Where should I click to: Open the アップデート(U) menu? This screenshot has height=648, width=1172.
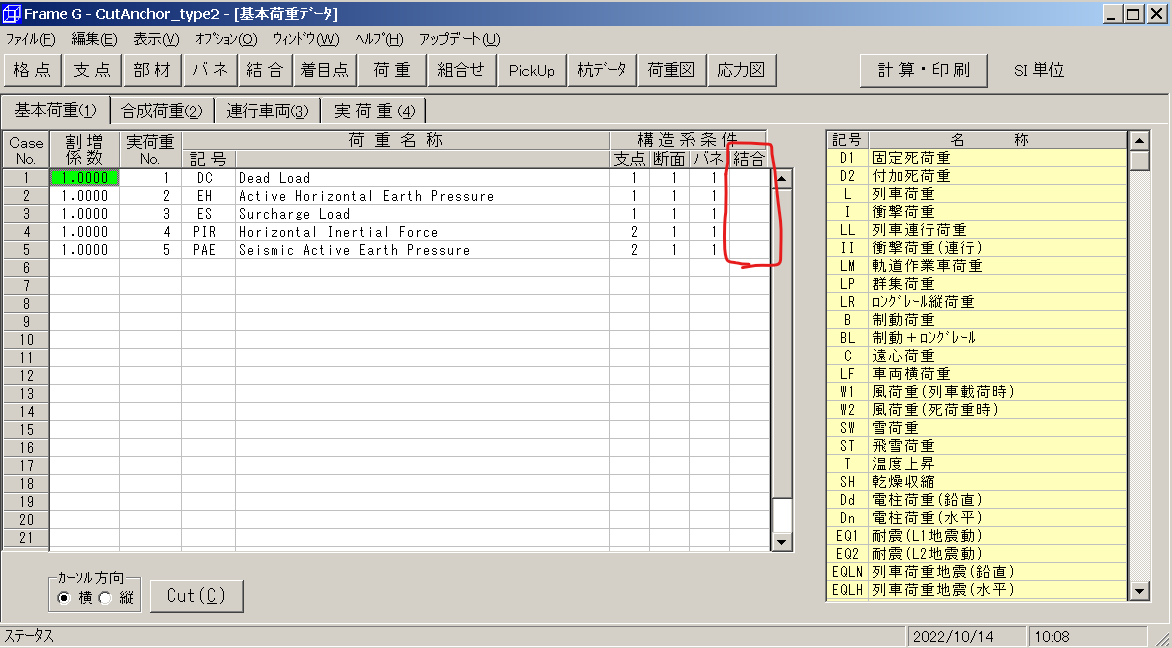[459, 40]
